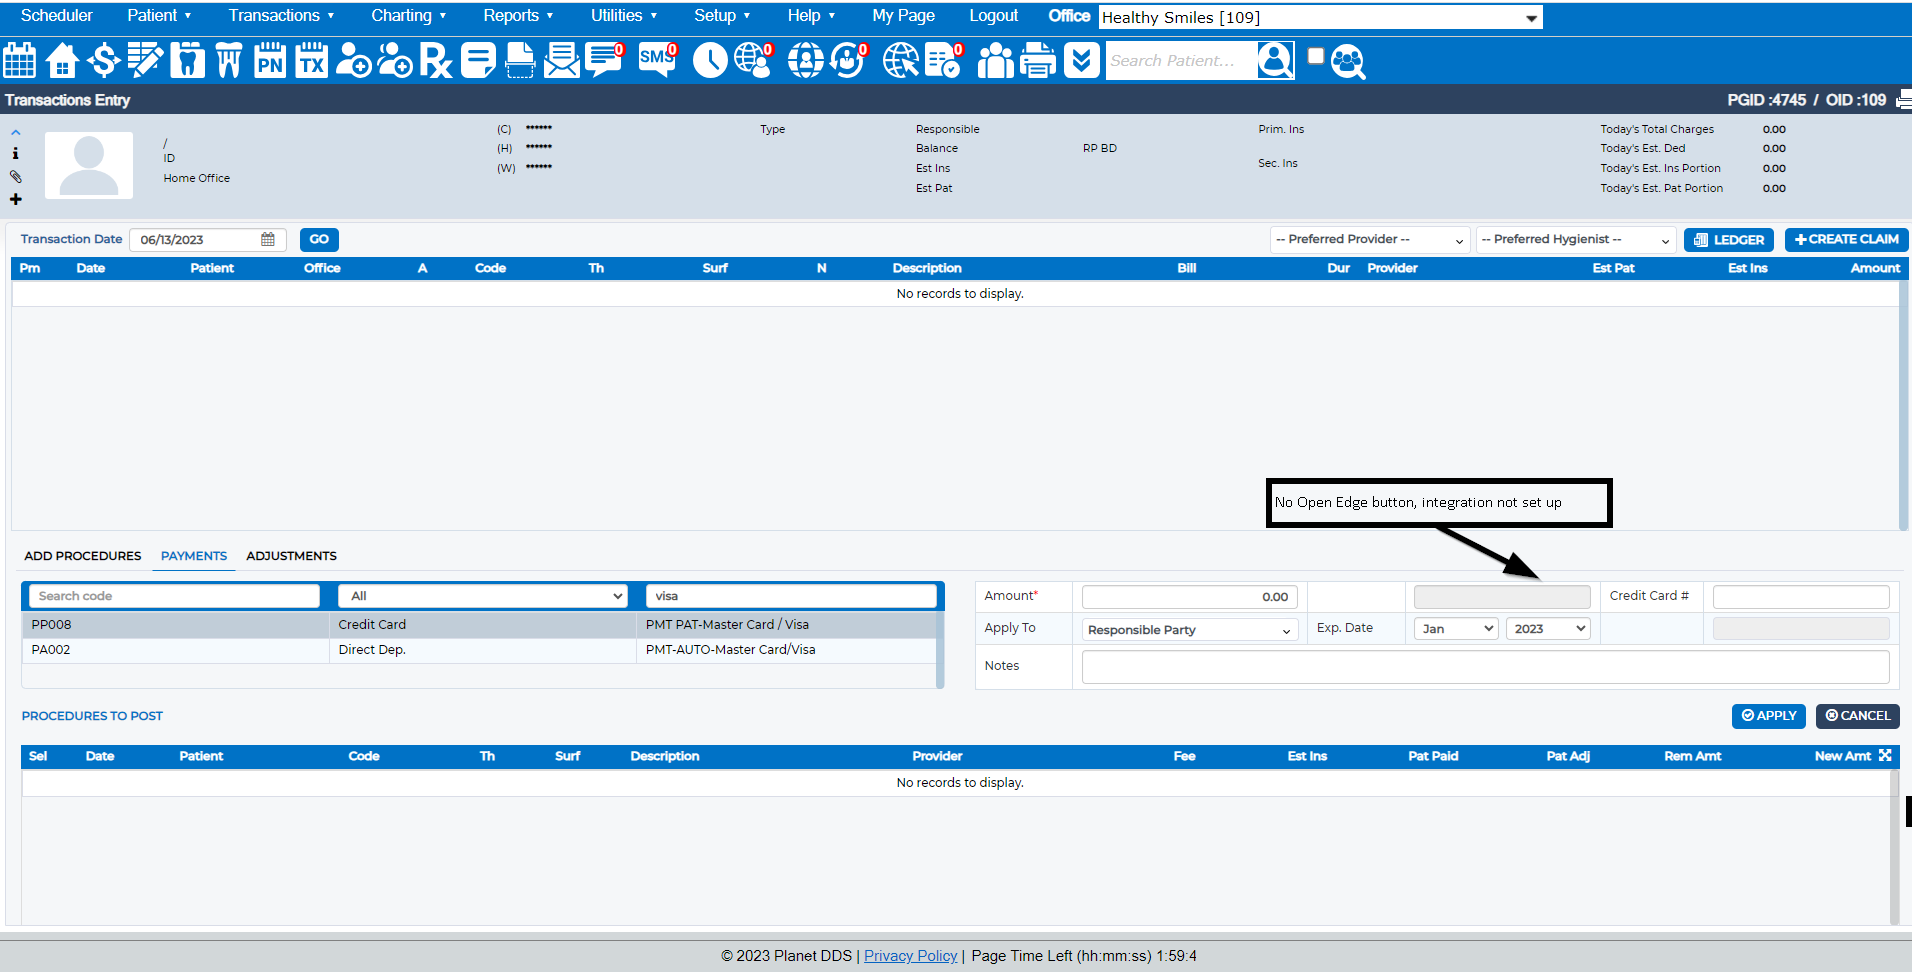Switch to the Add Procedures tab

pyautogui.click(x=83, y=556)
